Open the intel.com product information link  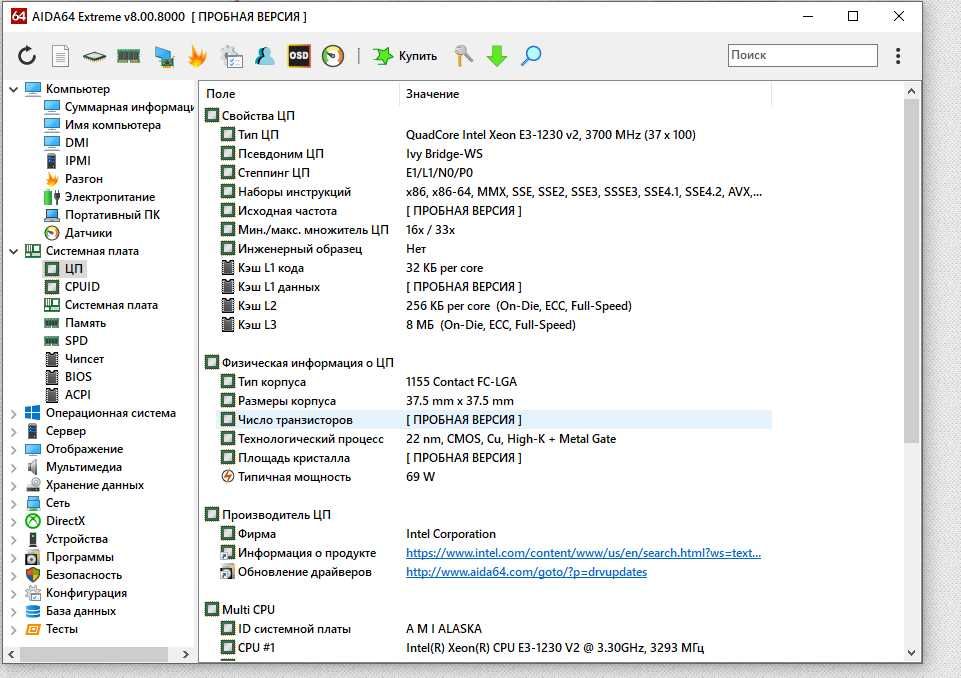click(583, 553)
